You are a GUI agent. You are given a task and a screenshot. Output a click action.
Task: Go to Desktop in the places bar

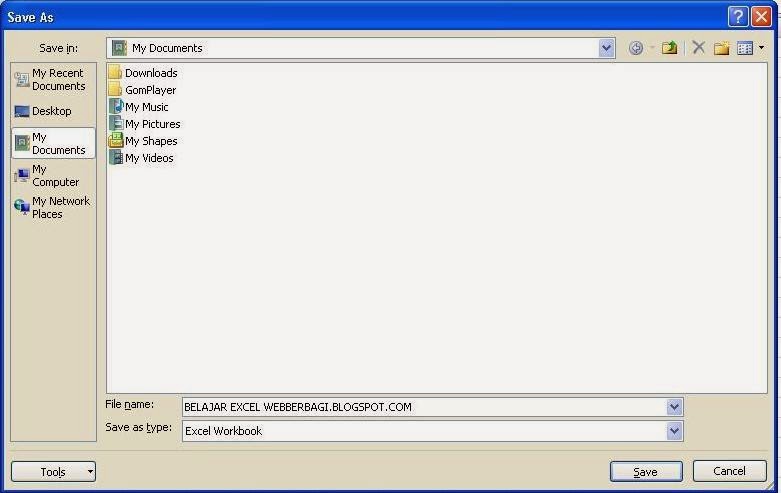click(x=53, y=111)
